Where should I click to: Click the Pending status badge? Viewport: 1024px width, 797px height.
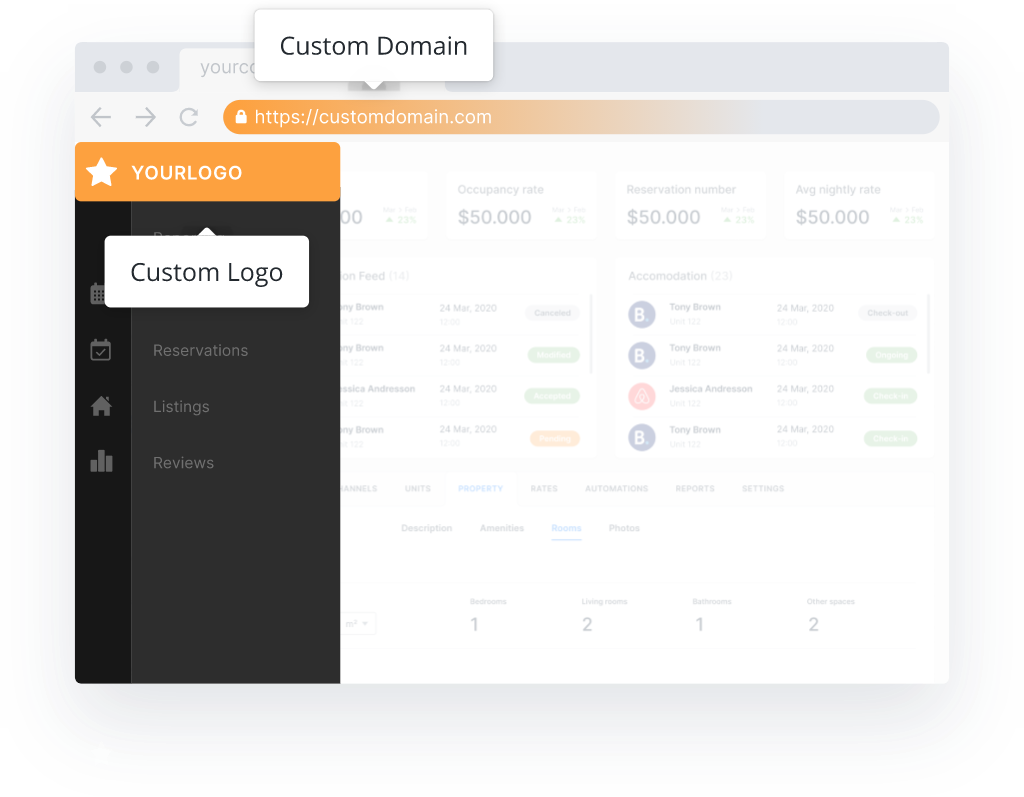(555, 438)
